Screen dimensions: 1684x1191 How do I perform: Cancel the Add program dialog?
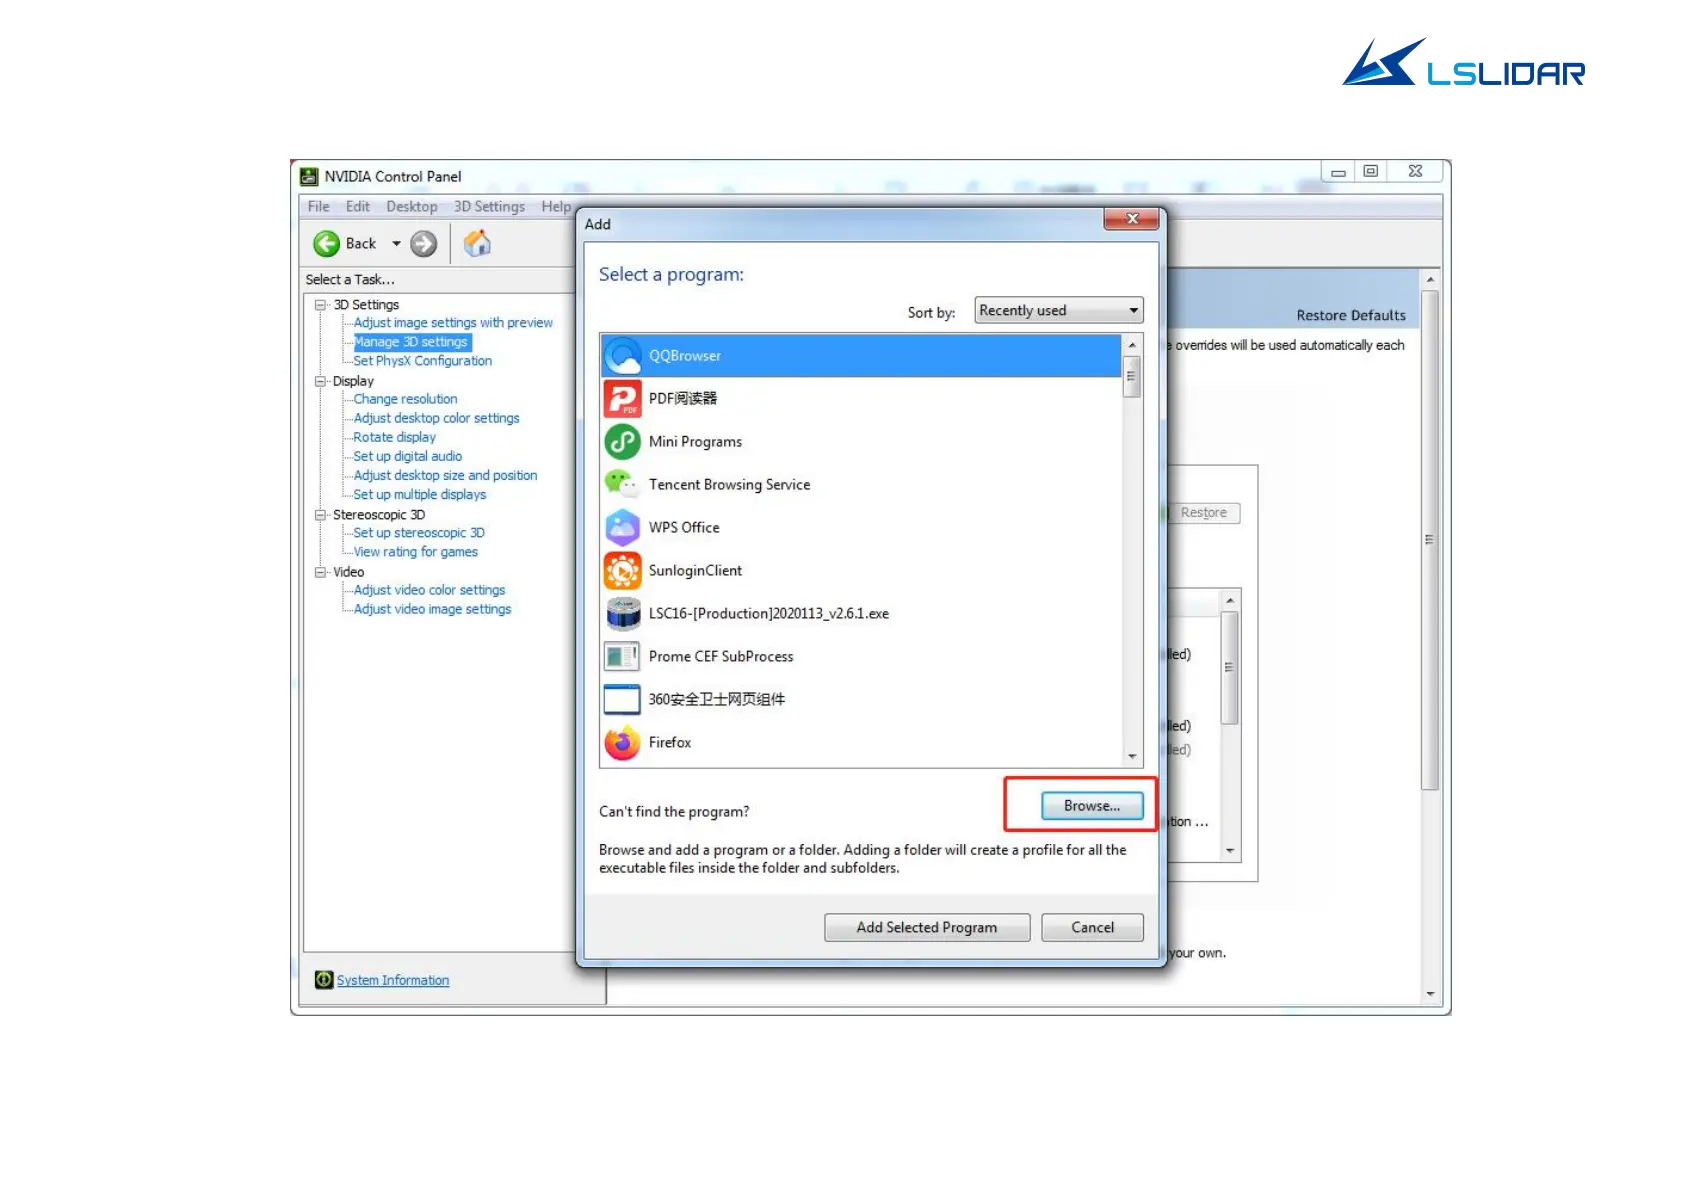pyautogui.click(x=1092, y=928)
